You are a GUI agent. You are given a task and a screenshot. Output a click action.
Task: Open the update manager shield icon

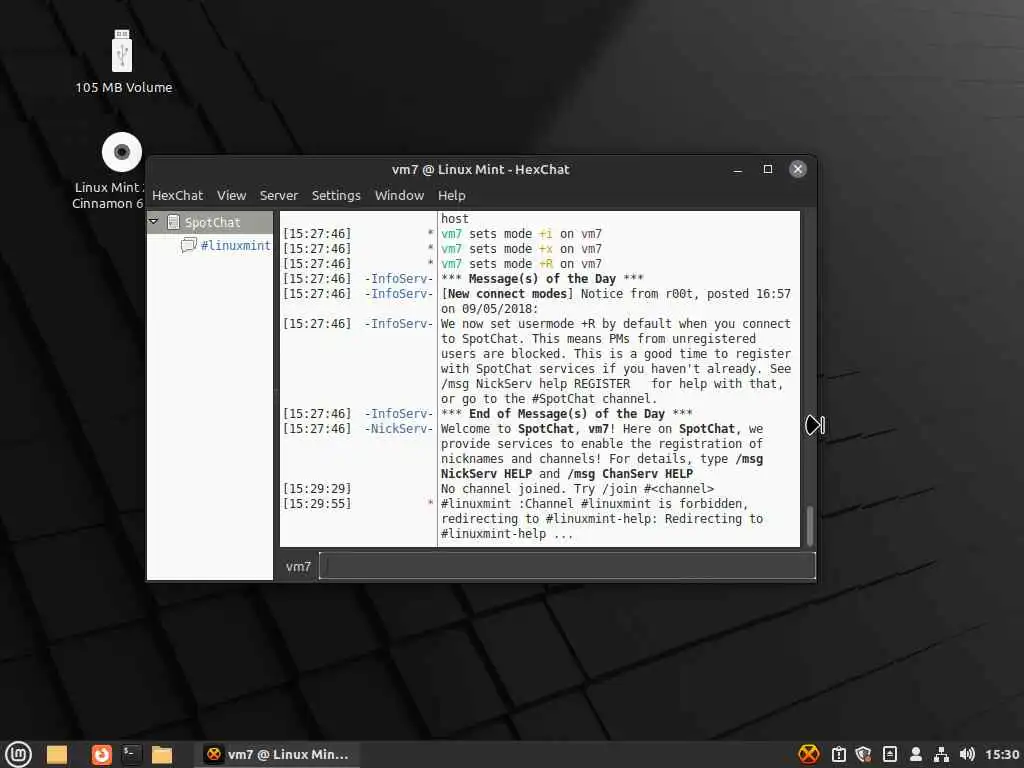click(x=863, y=754)
